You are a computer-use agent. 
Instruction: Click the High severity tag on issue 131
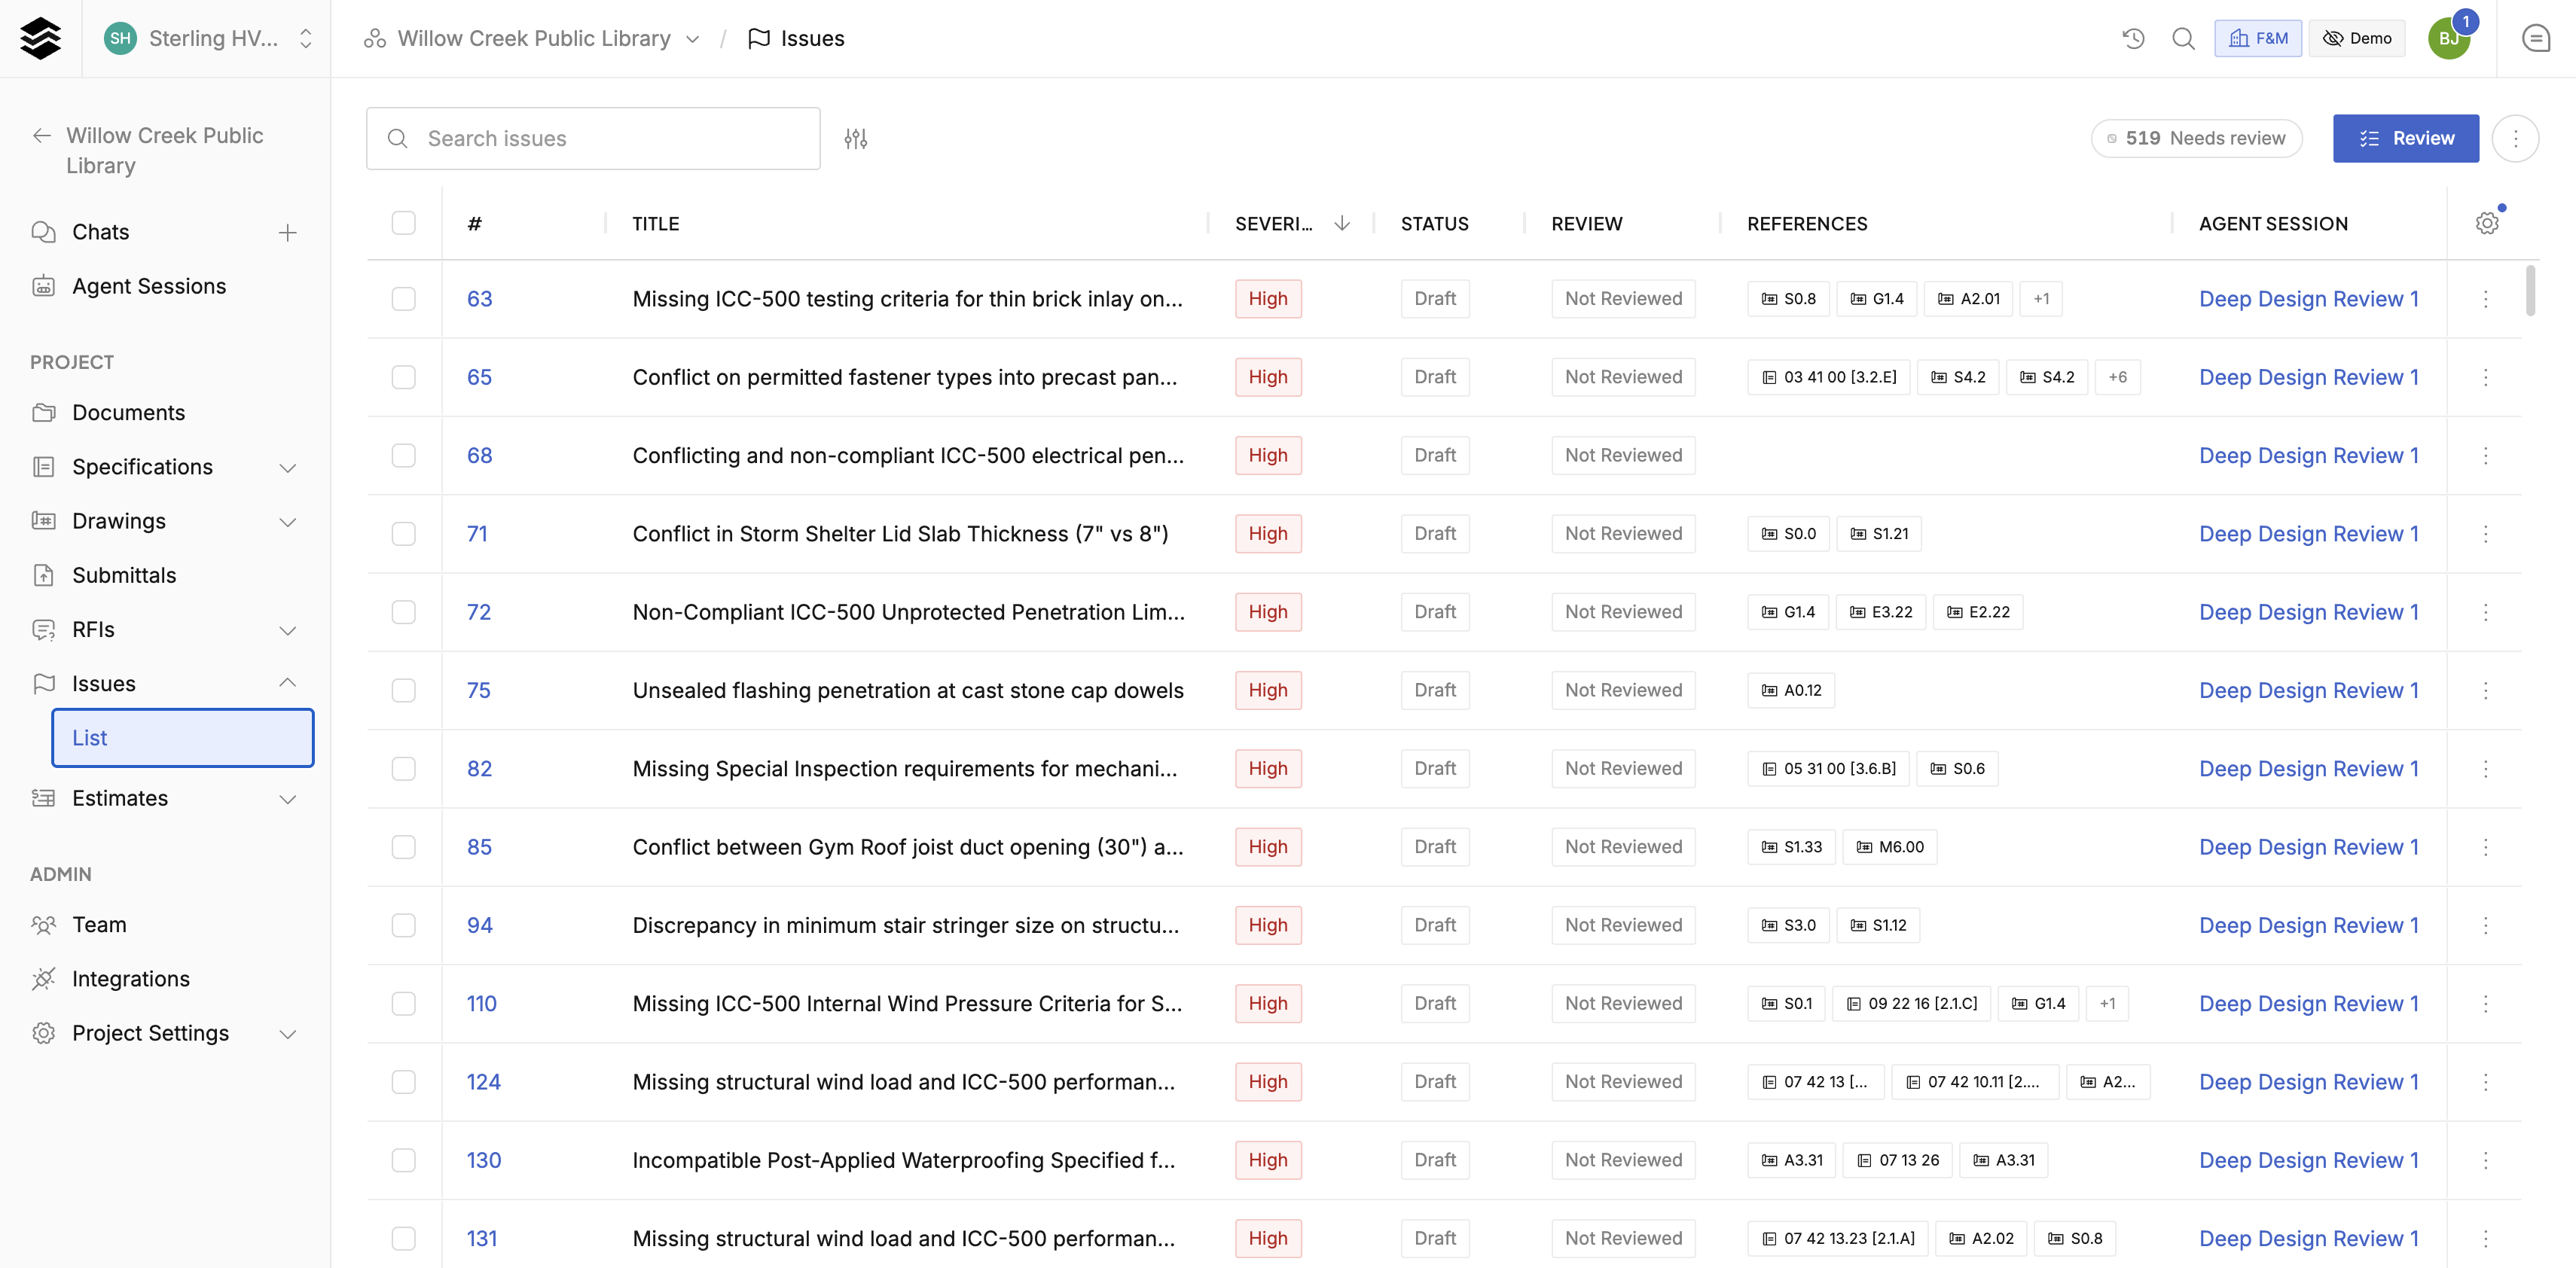[1267, 1238]
